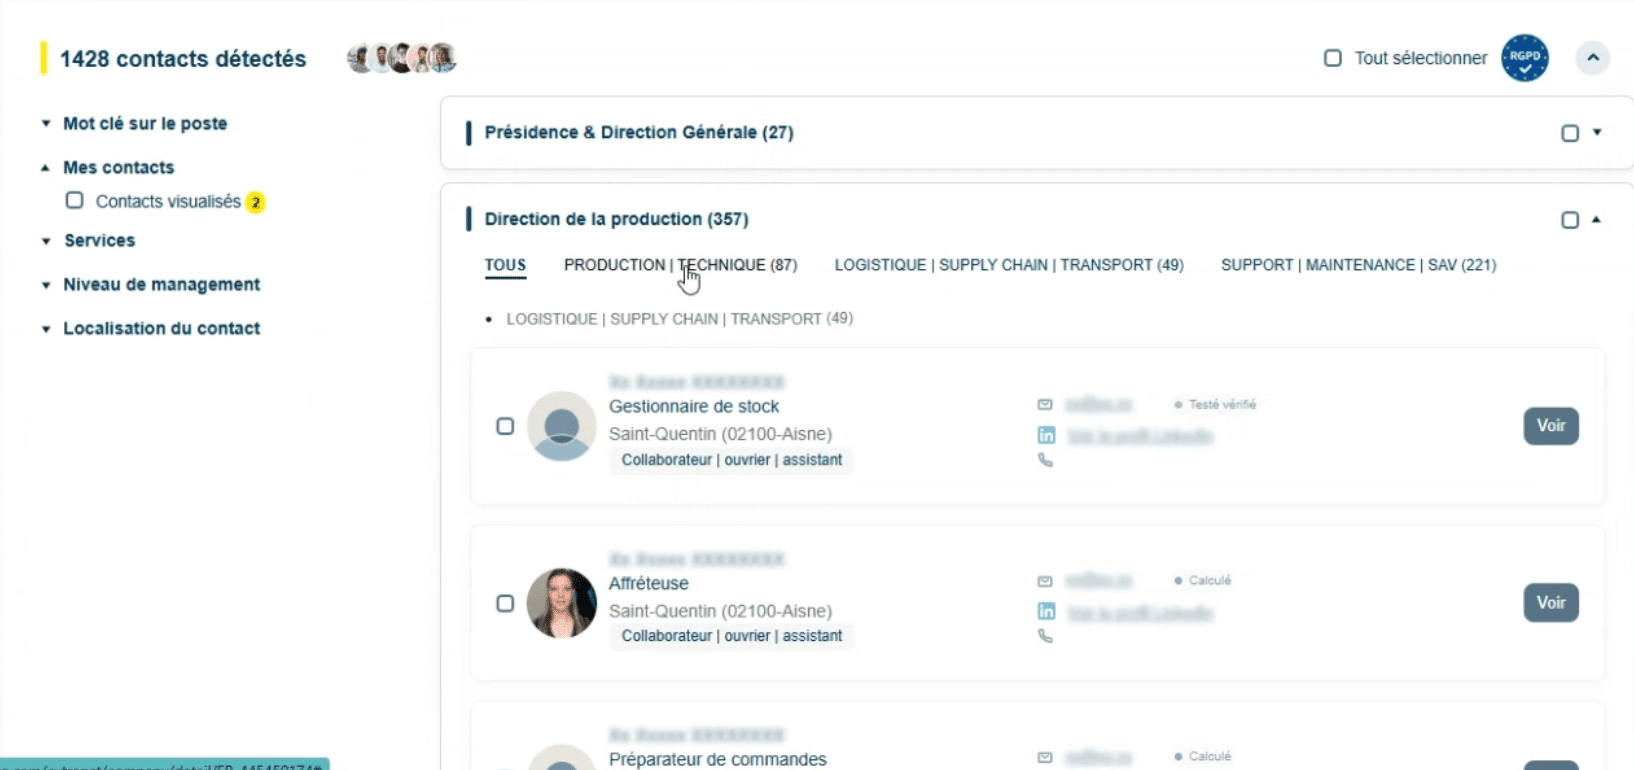Switch to SUPPORT | MAINTENANCE | SAV (221) tab
The image size is (1634, 770).
(1359, 265)
